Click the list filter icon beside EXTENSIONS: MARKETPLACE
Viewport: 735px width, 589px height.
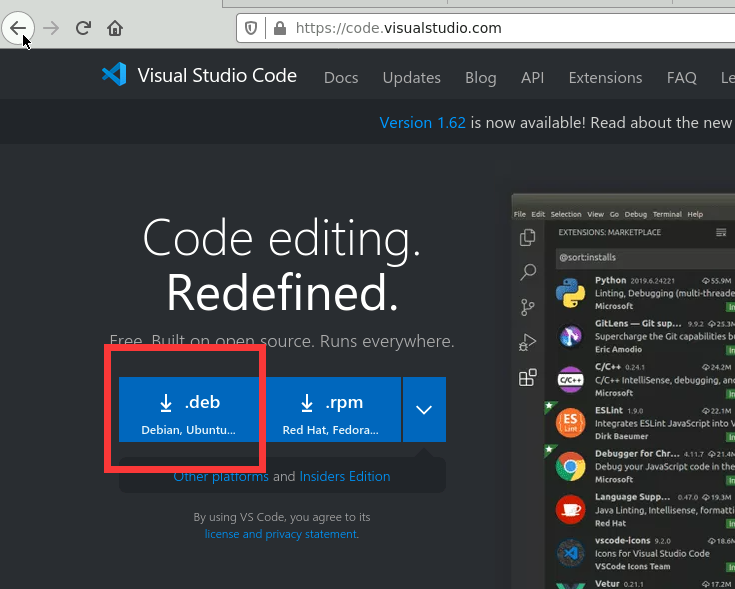tap(721, 232)
